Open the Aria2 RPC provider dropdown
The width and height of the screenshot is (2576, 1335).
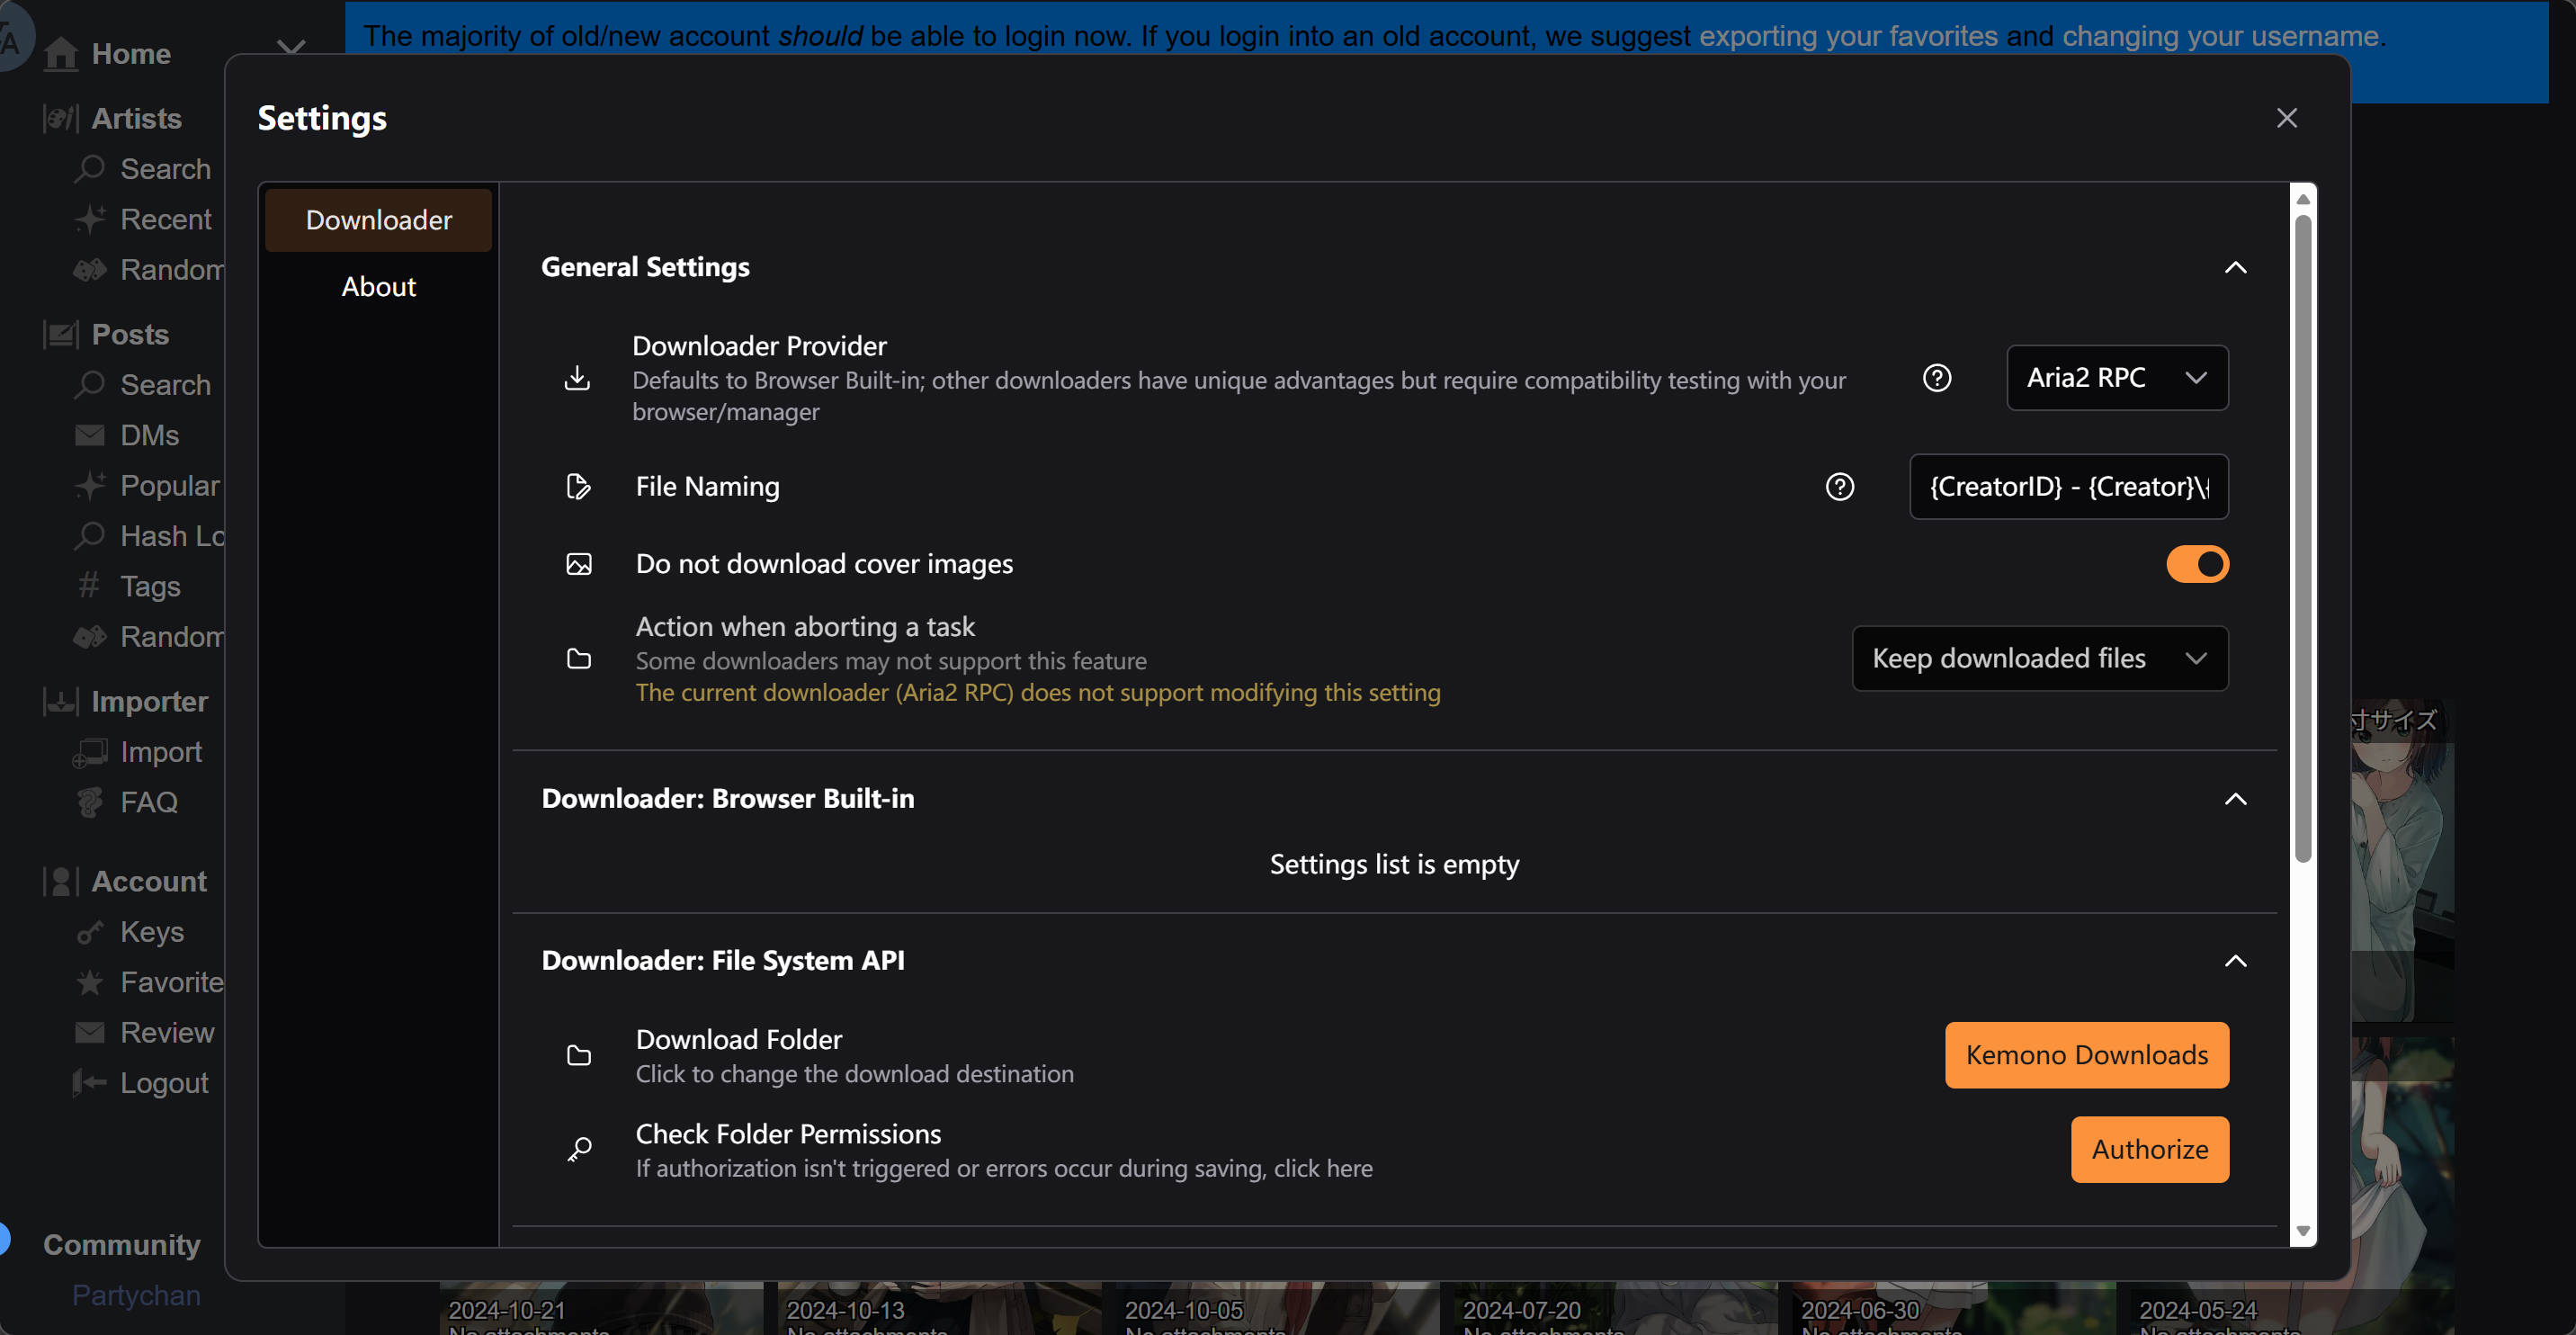[2116, 378]
